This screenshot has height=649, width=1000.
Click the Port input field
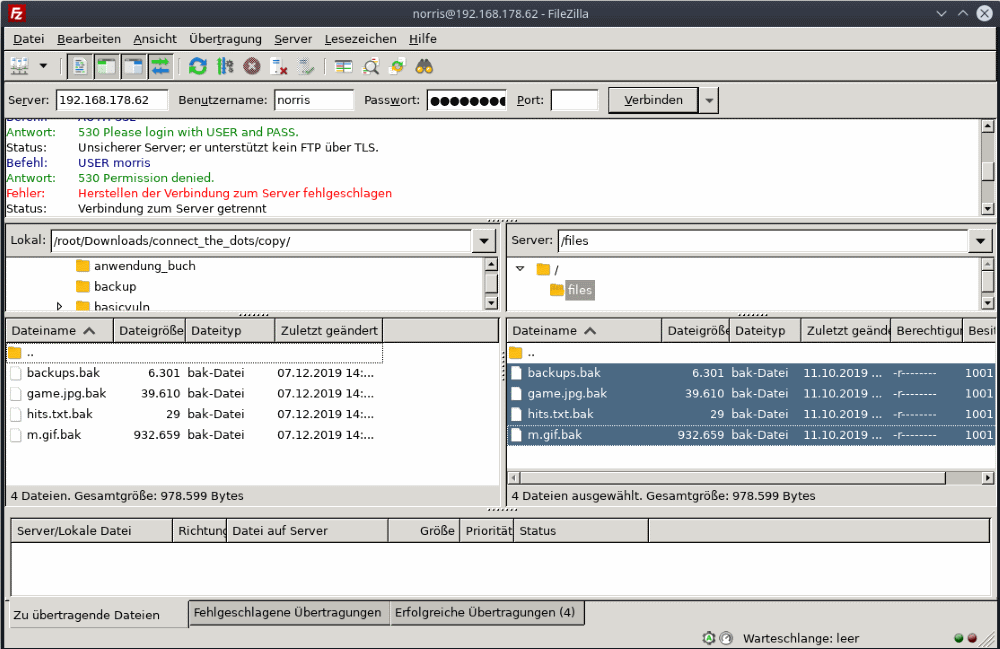point(574,100)
